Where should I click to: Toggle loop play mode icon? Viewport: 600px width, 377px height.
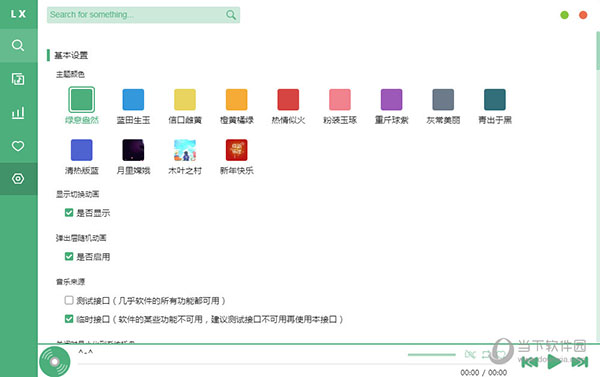tap(486, 354)
